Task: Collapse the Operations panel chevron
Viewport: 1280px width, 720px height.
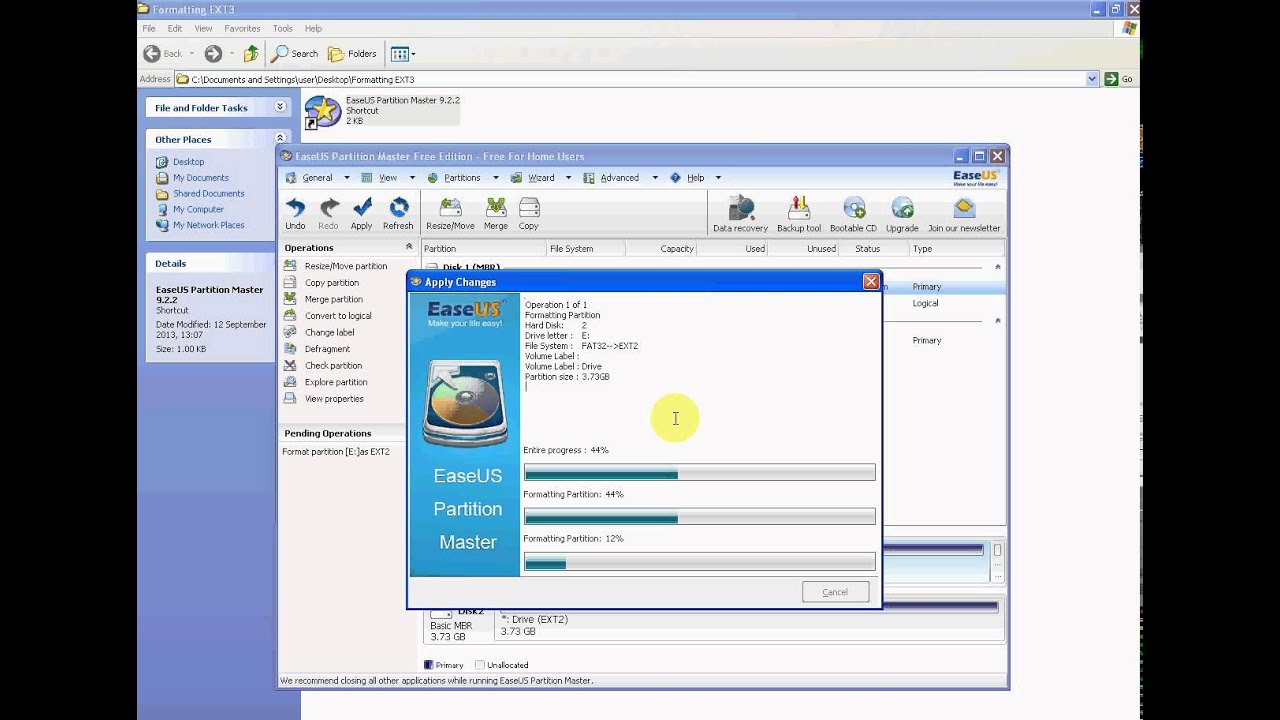Action: [408, 247]
